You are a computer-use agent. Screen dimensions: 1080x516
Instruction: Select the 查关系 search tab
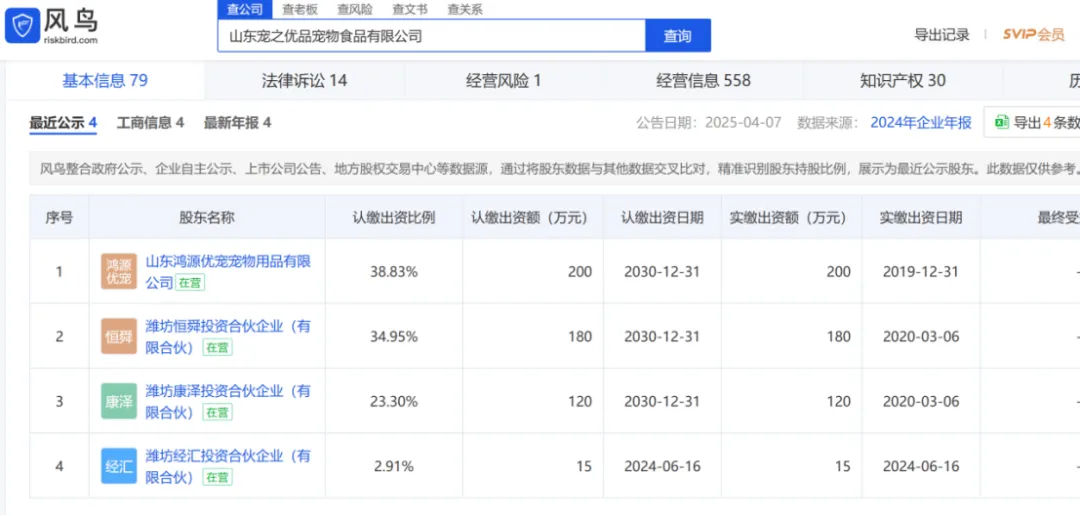465,9
